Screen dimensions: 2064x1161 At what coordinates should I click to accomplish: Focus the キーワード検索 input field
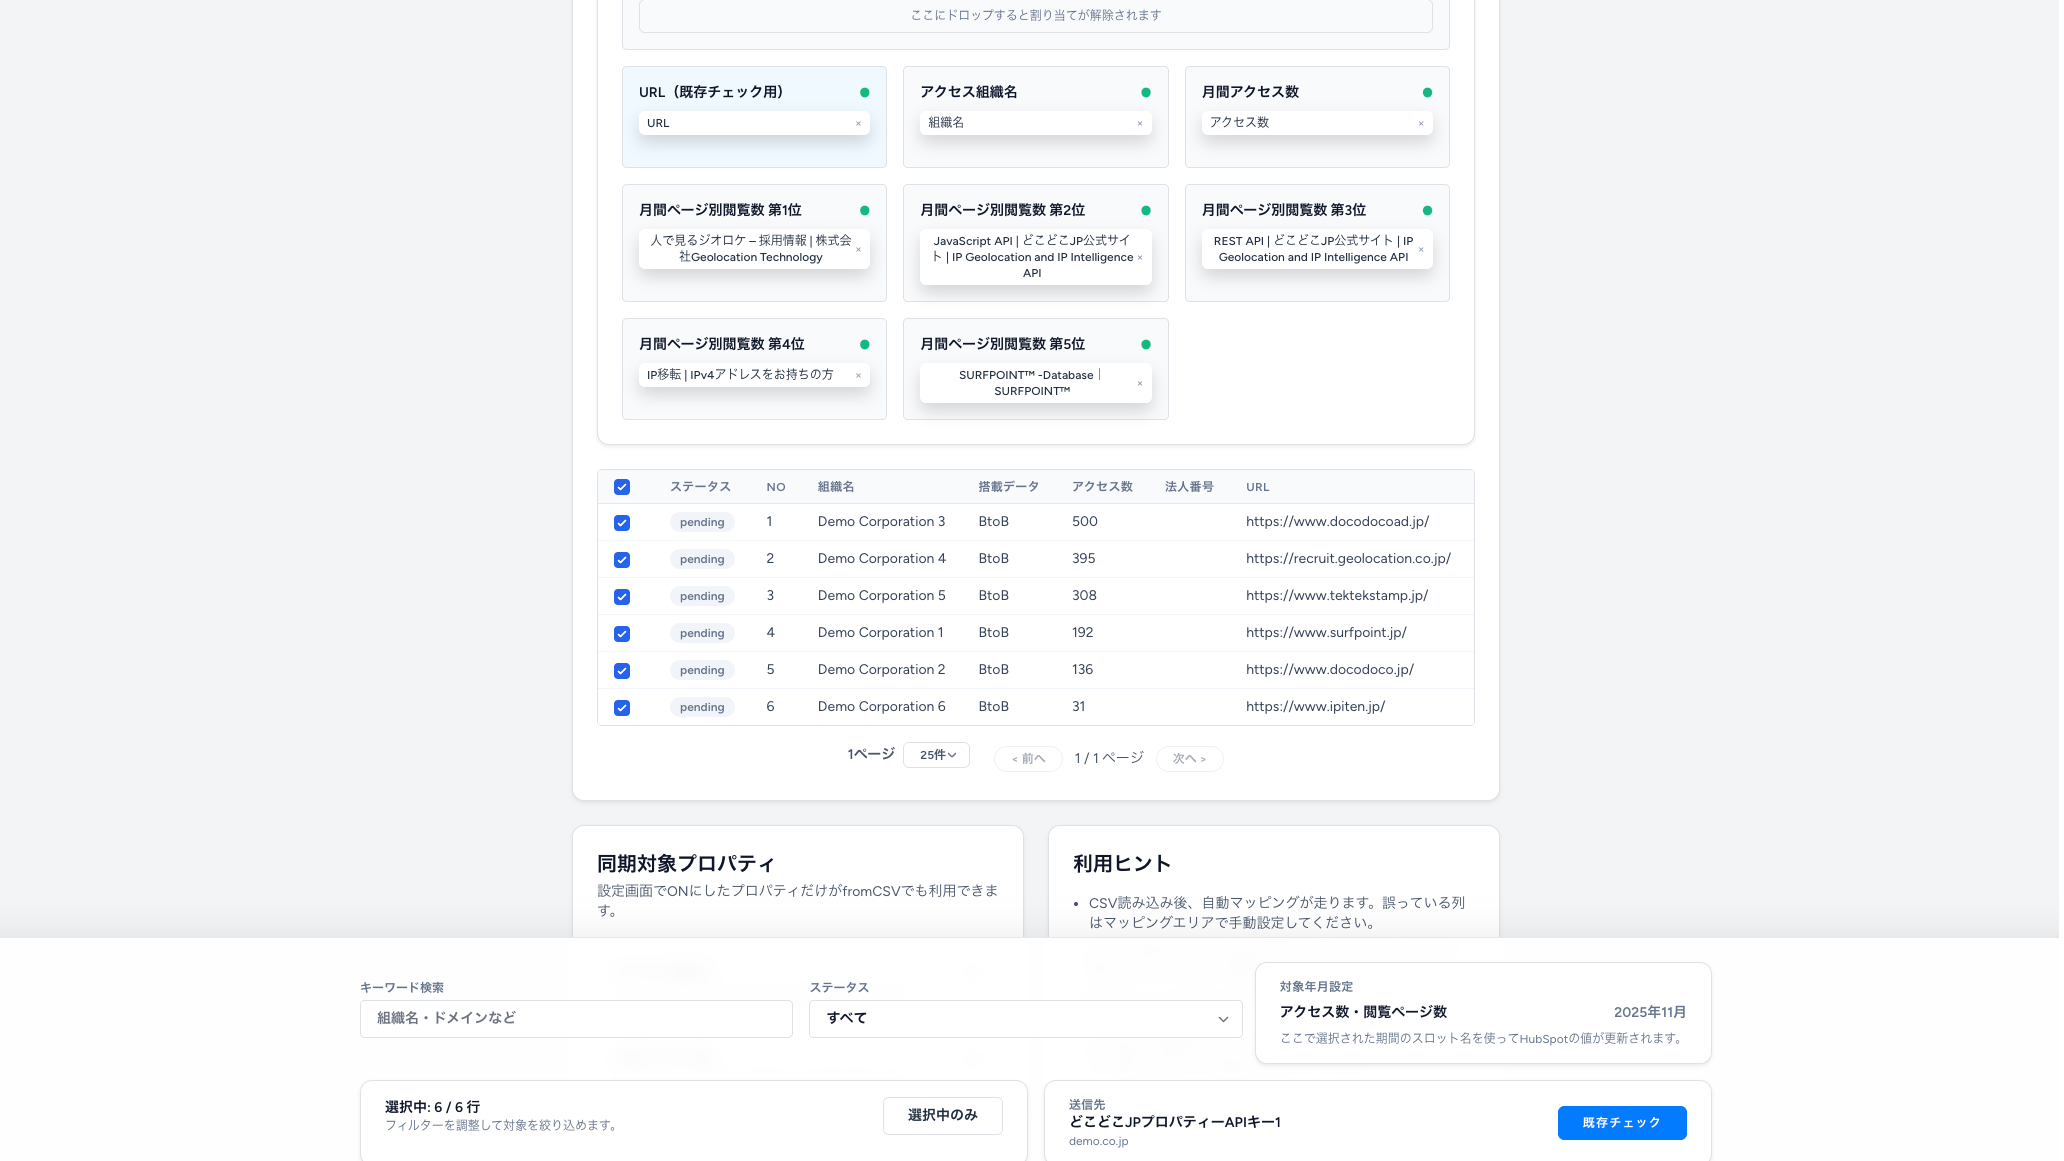click(576, 1019)
